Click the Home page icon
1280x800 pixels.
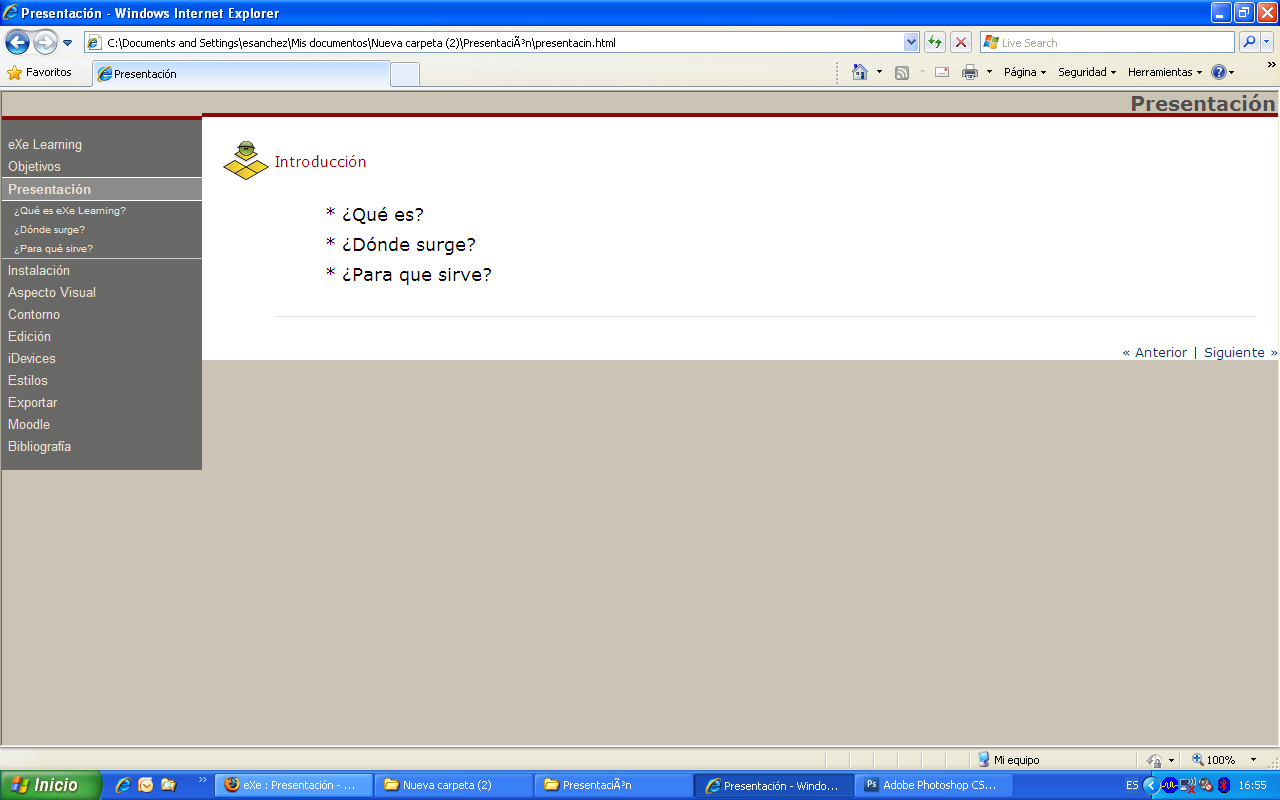point(859,72)
